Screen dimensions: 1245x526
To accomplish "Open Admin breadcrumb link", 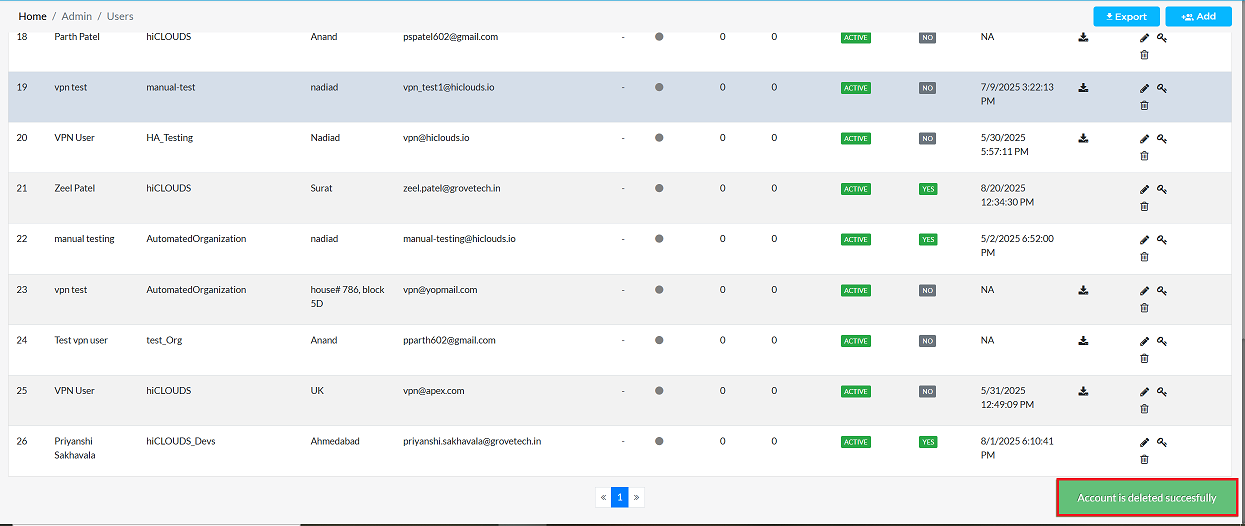I will point(77,17).
